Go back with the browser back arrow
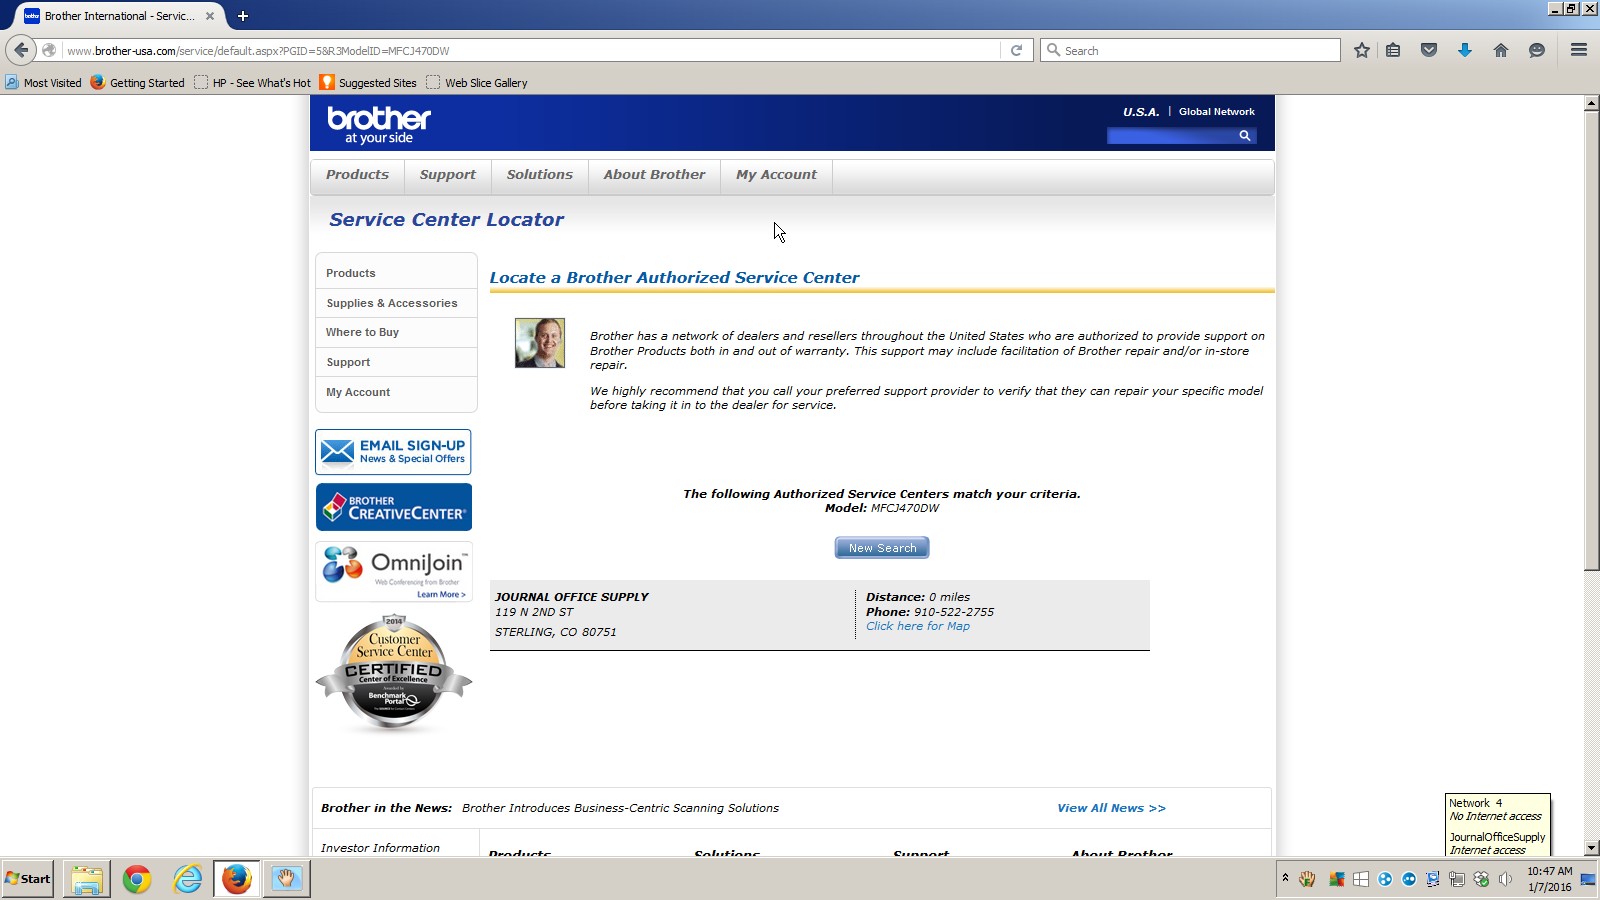Image resolution: width=1600 pixels, height=900 pixels. (21, 50)
